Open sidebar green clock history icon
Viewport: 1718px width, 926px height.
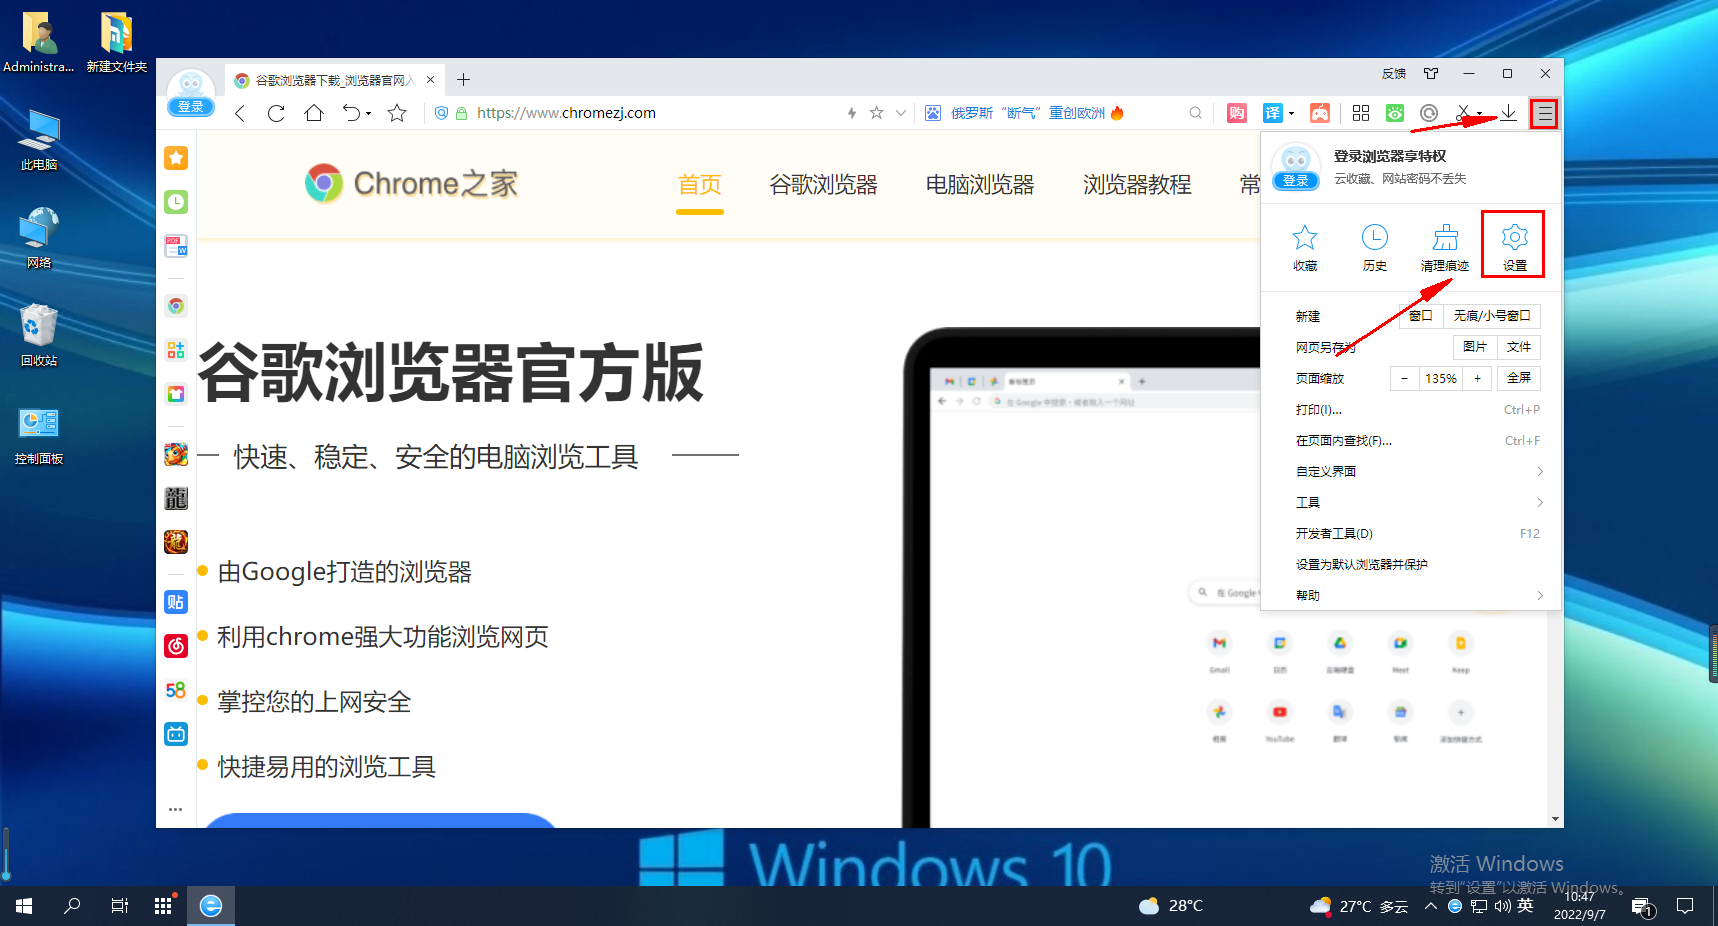pos(176,202)
